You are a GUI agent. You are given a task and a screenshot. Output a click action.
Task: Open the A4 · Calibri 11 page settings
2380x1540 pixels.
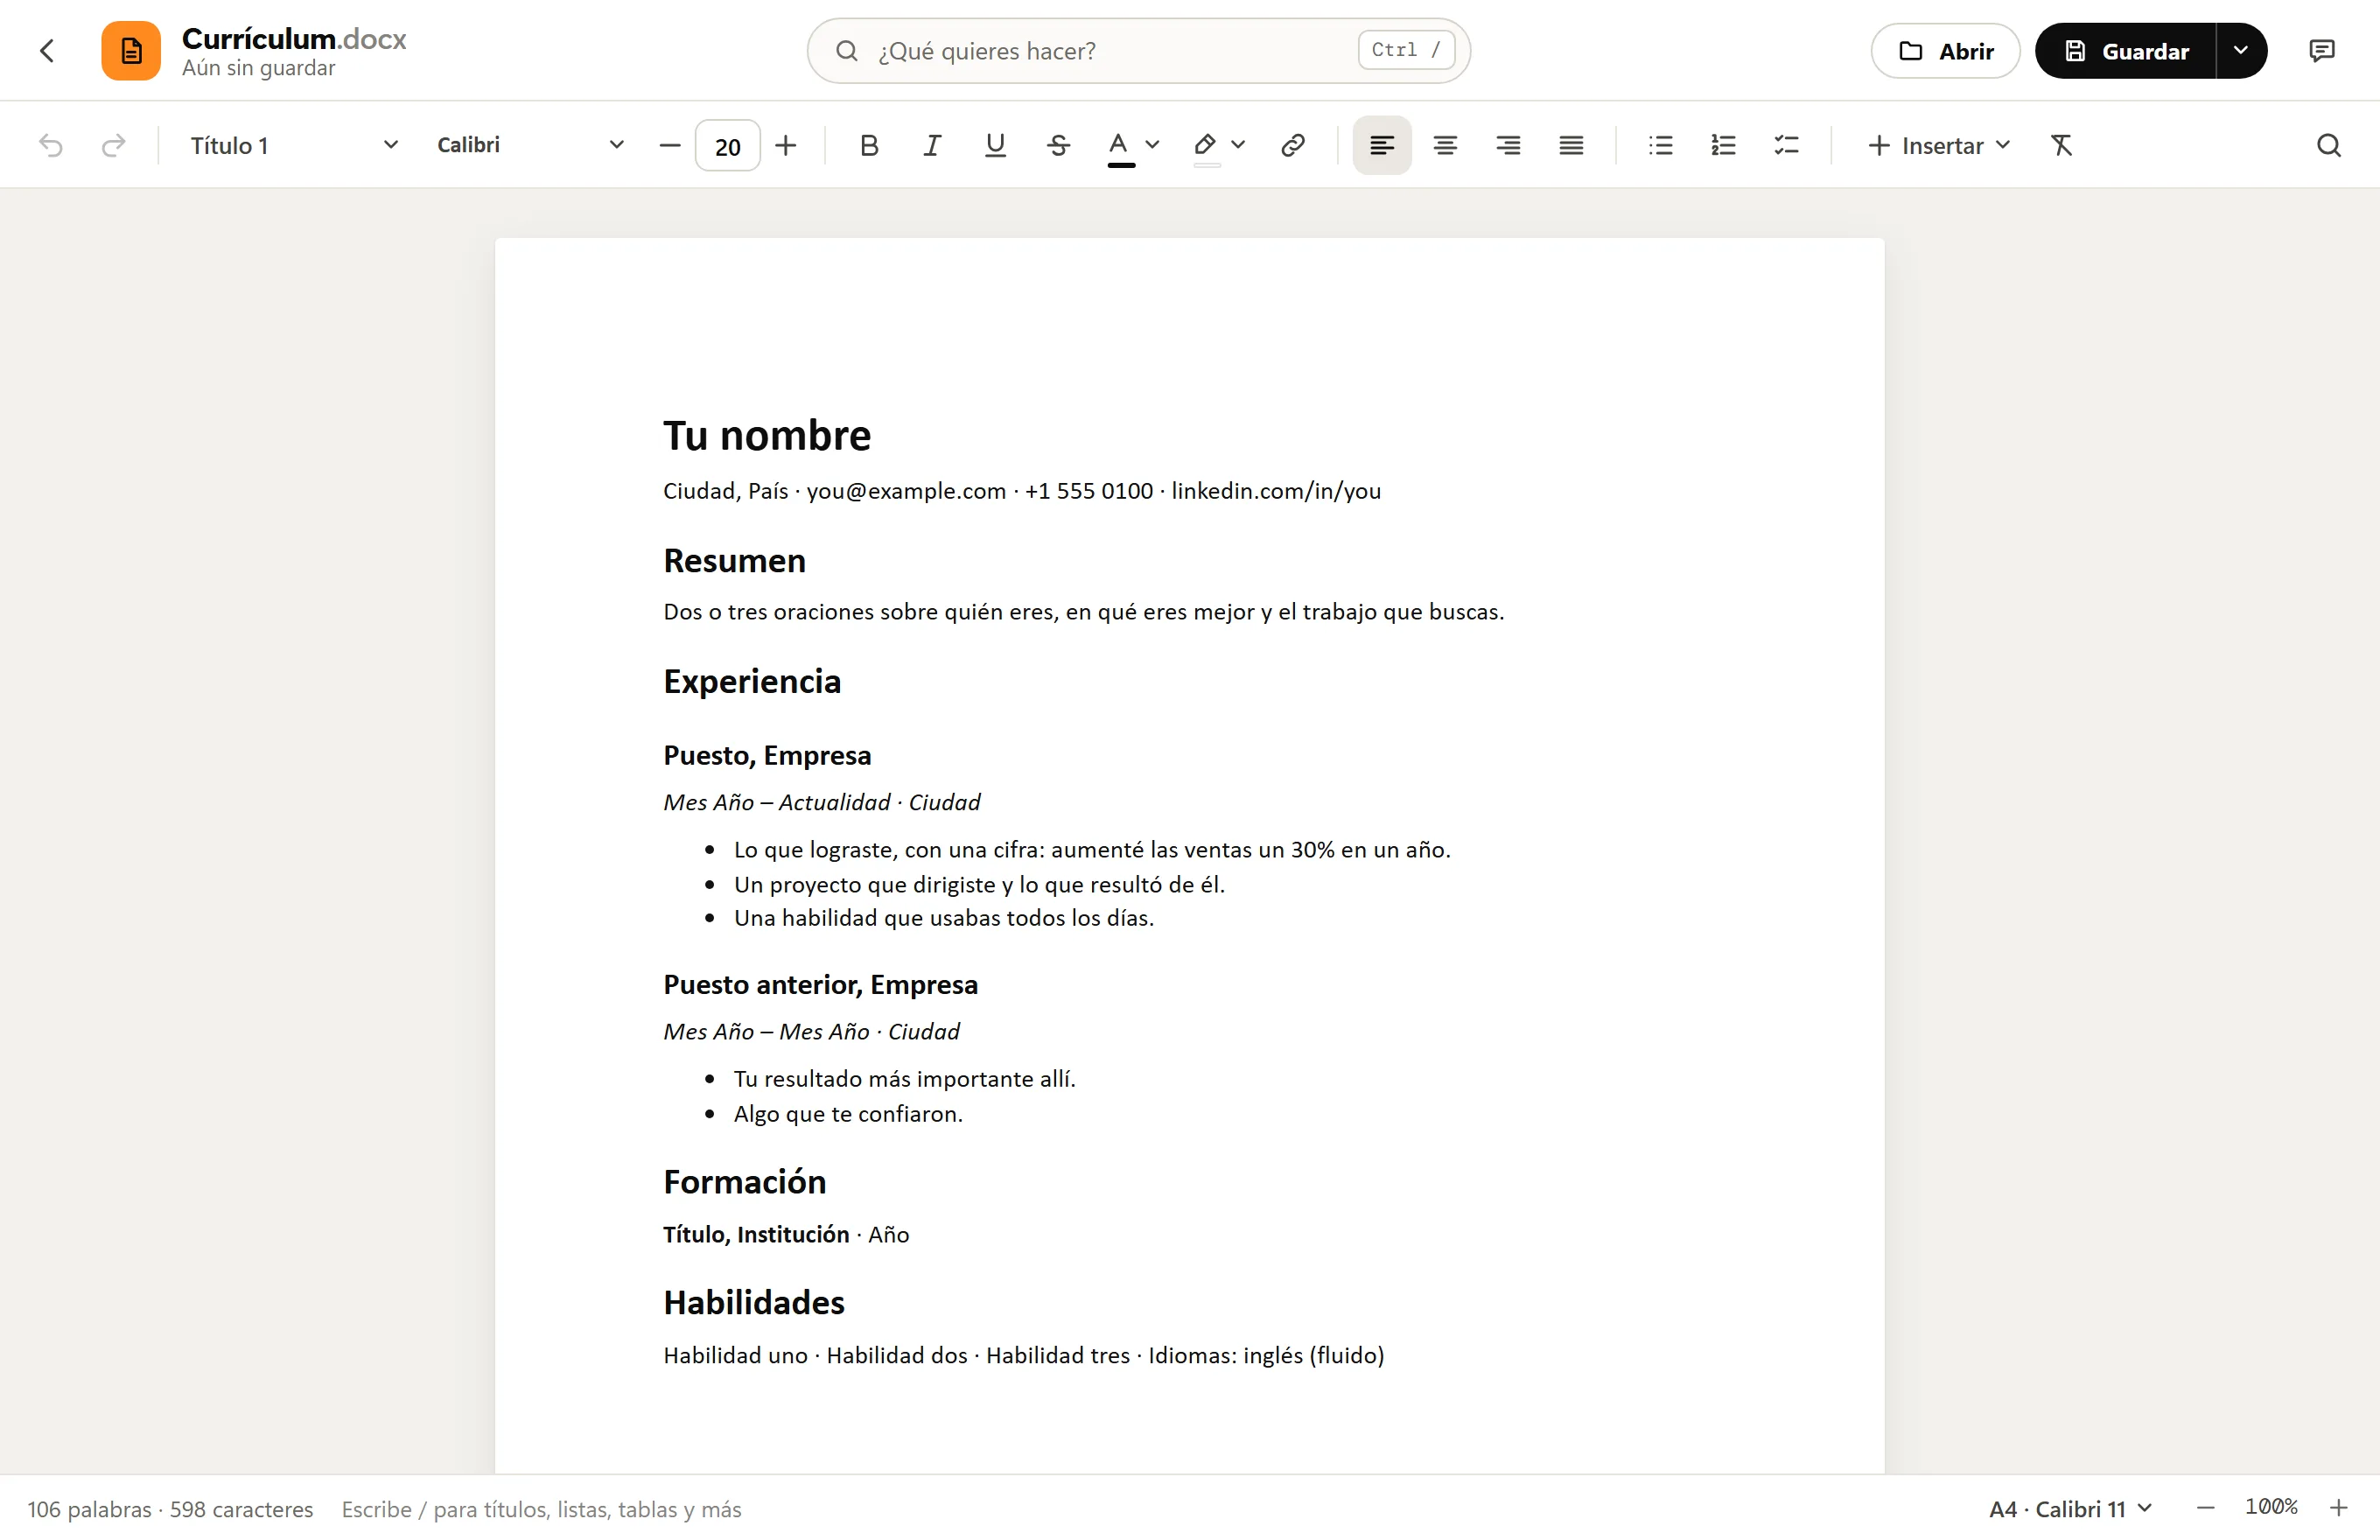(2070, 1509)
